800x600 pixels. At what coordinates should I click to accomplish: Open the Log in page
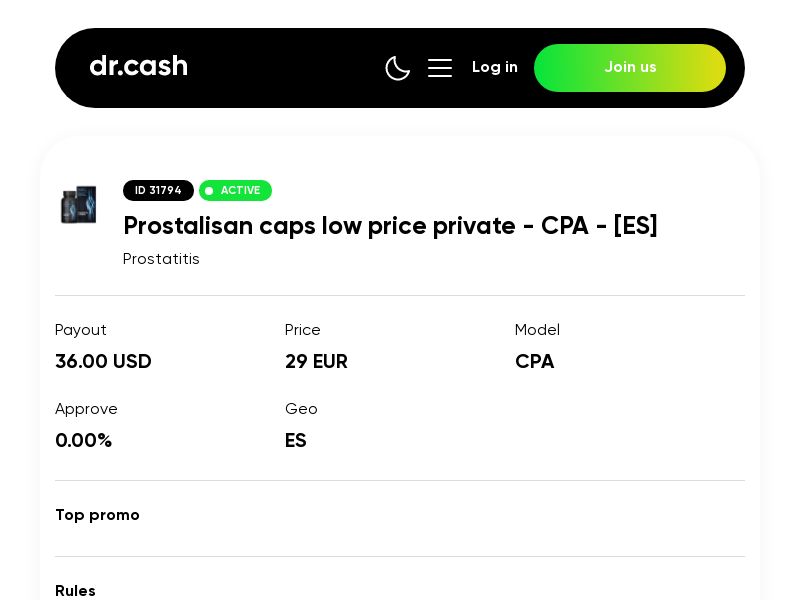tap(495, 67)
